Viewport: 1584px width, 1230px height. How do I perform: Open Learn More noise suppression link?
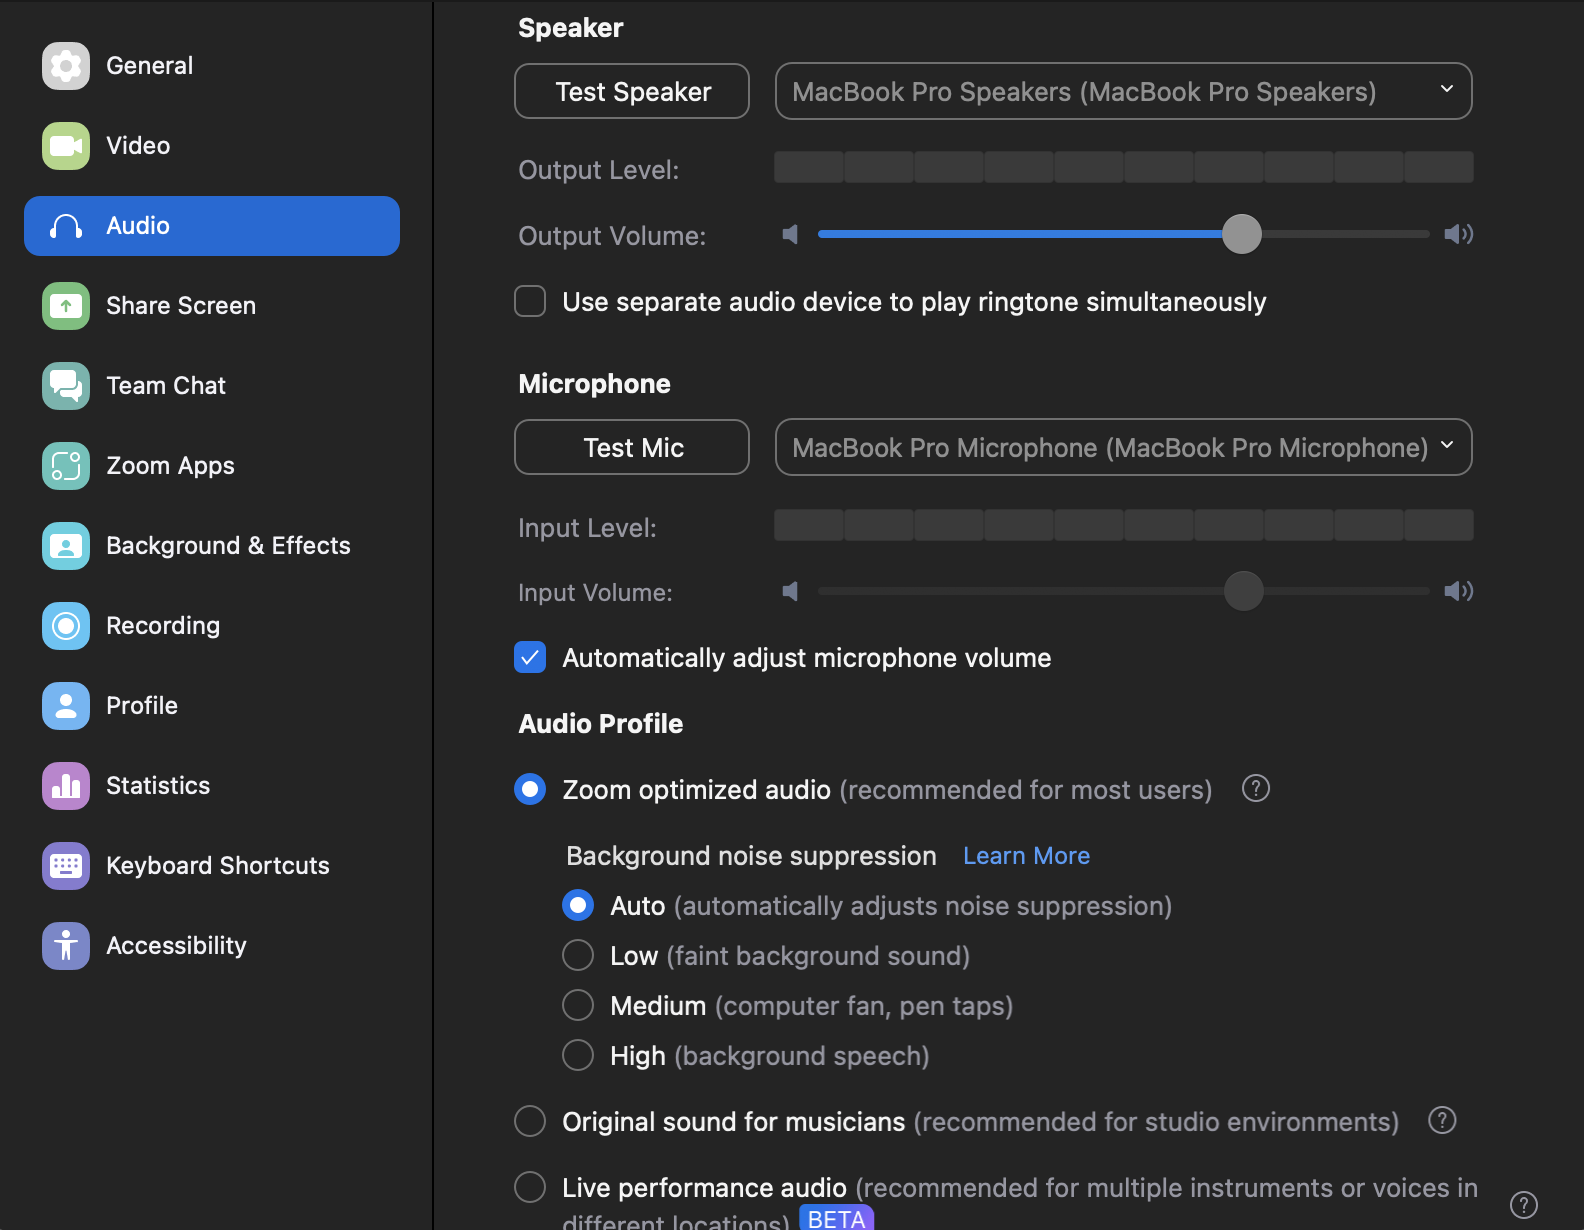click(1026, 856)
